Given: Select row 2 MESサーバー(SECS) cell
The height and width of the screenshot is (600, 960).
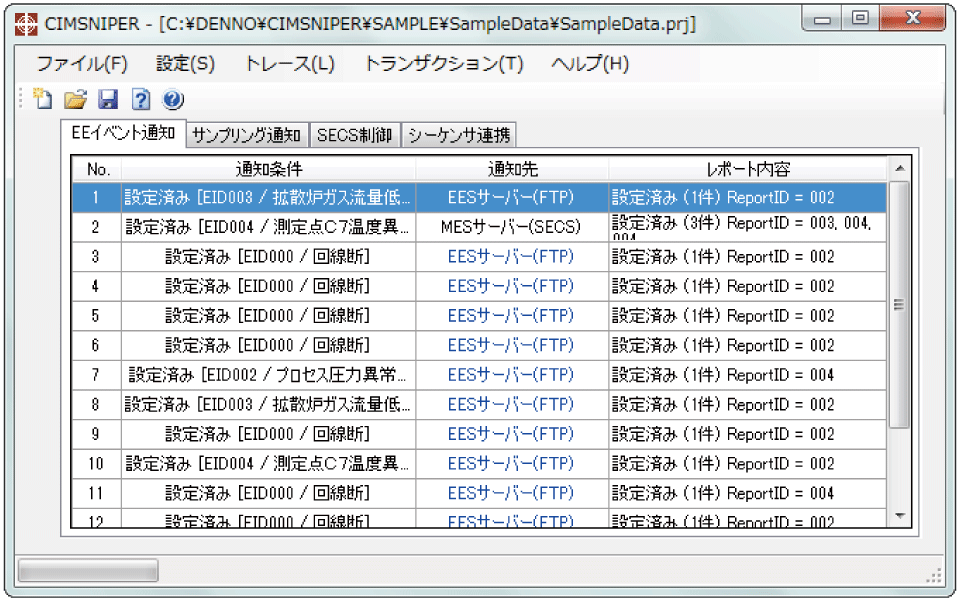Looking at the screenshot, I should tap(511, 227).
